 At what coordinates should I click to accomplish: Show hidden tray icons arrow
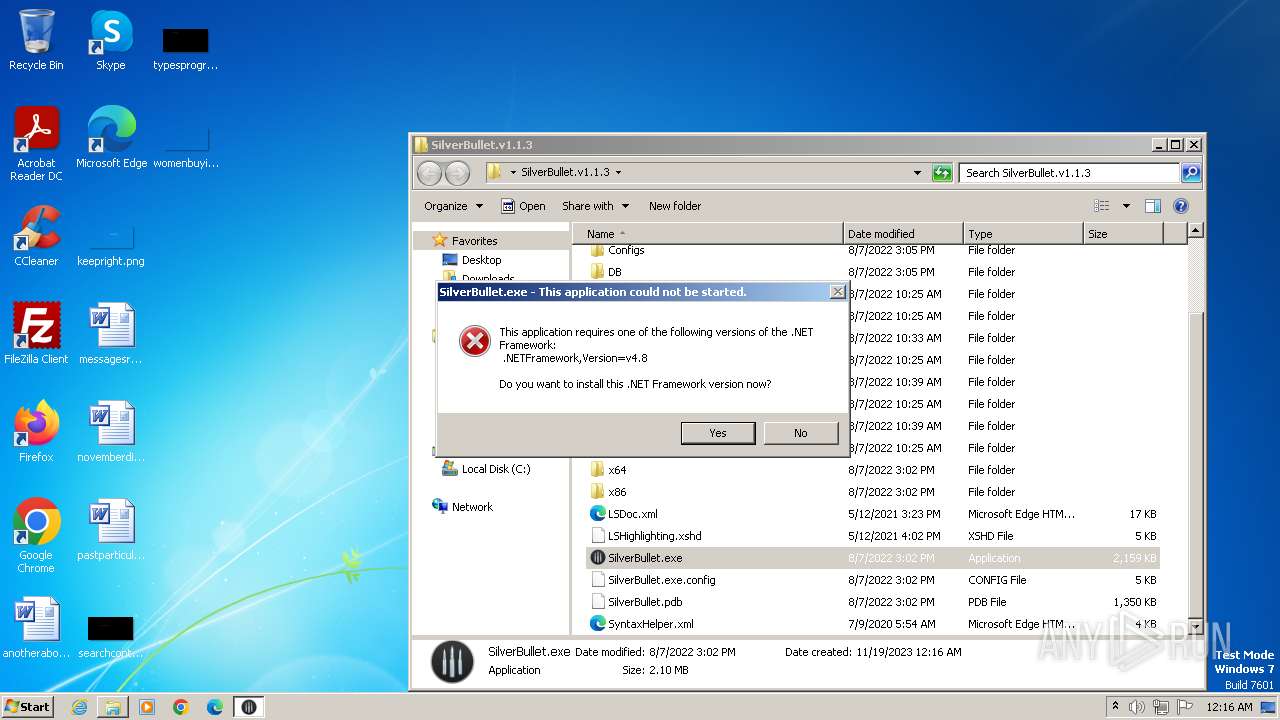(1116, 706)
